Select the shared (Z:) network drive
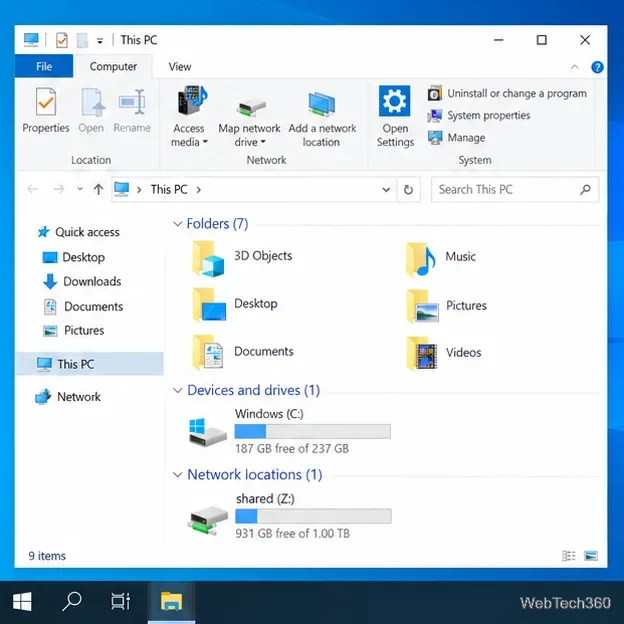The image size is (624, 624). tap(290, 516)
